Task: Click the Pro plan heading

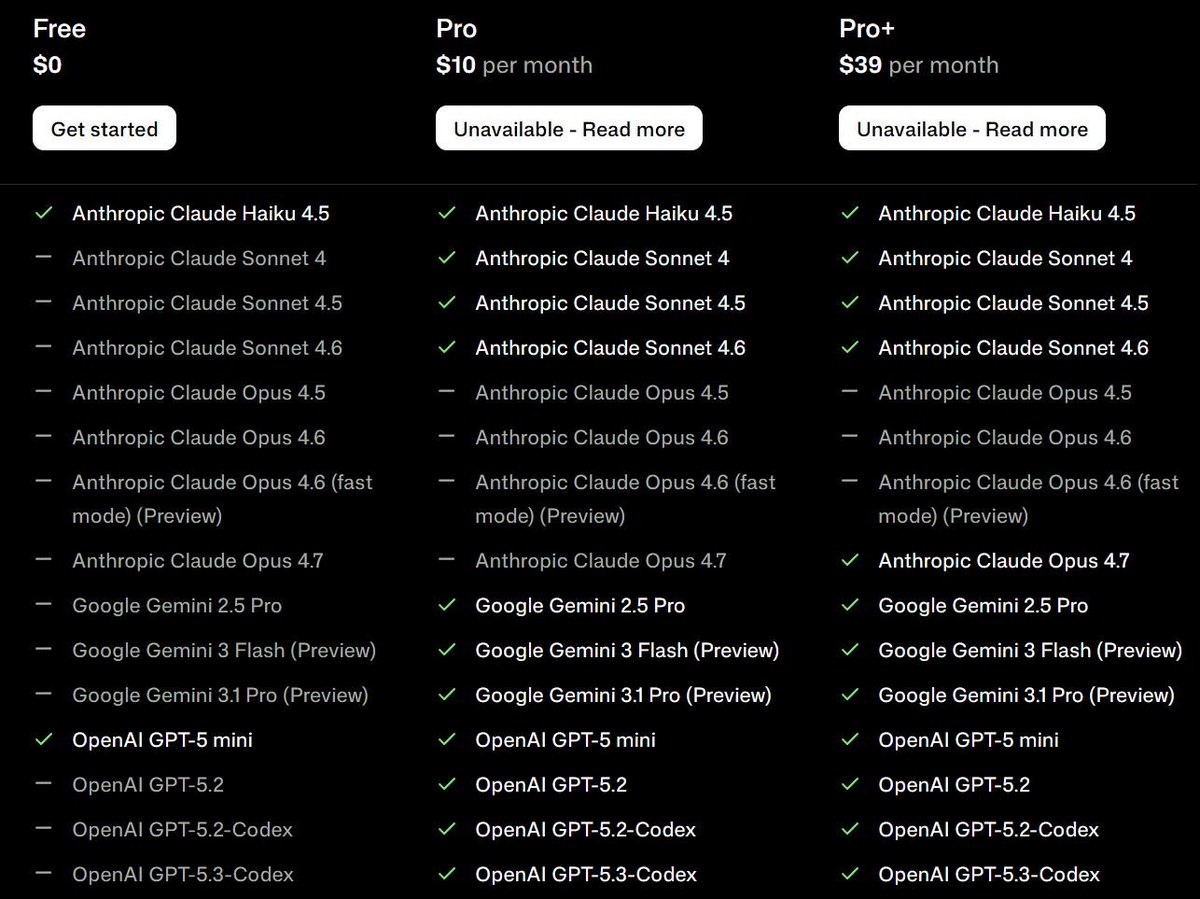Action: (456, 29)
